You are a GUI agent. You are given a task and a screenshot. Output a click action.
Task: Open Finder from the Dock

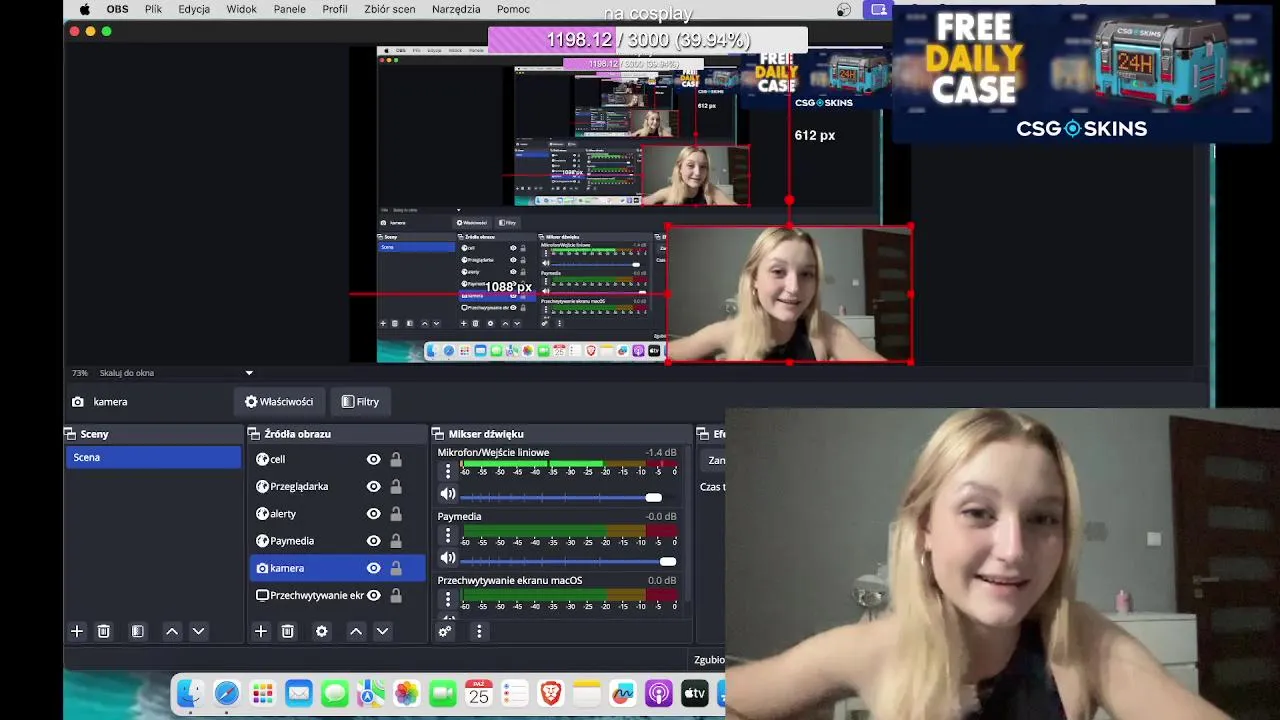tap(190, 694)
